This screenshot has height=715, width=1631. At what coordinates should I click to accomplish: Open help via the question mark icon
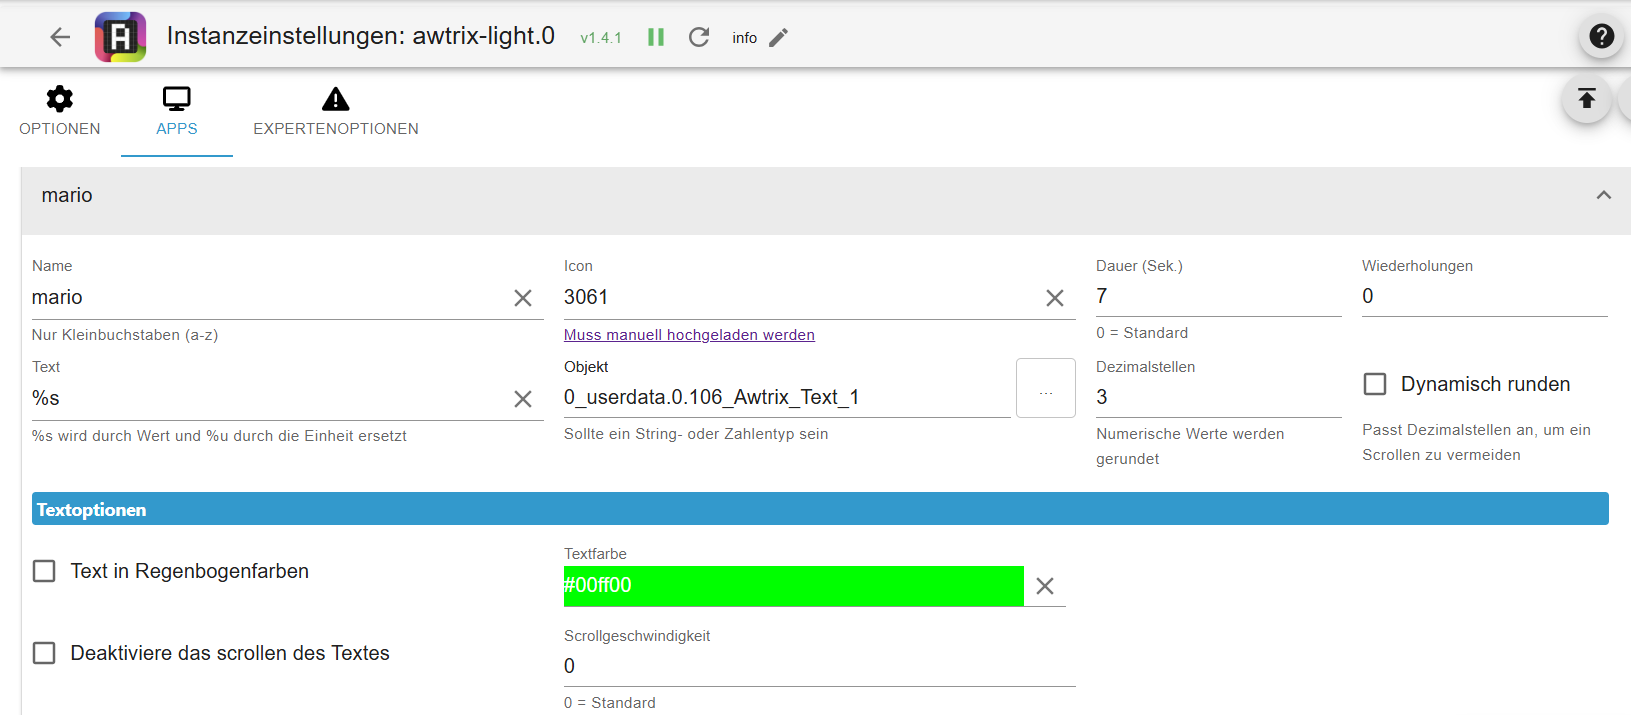point(1601,36)
